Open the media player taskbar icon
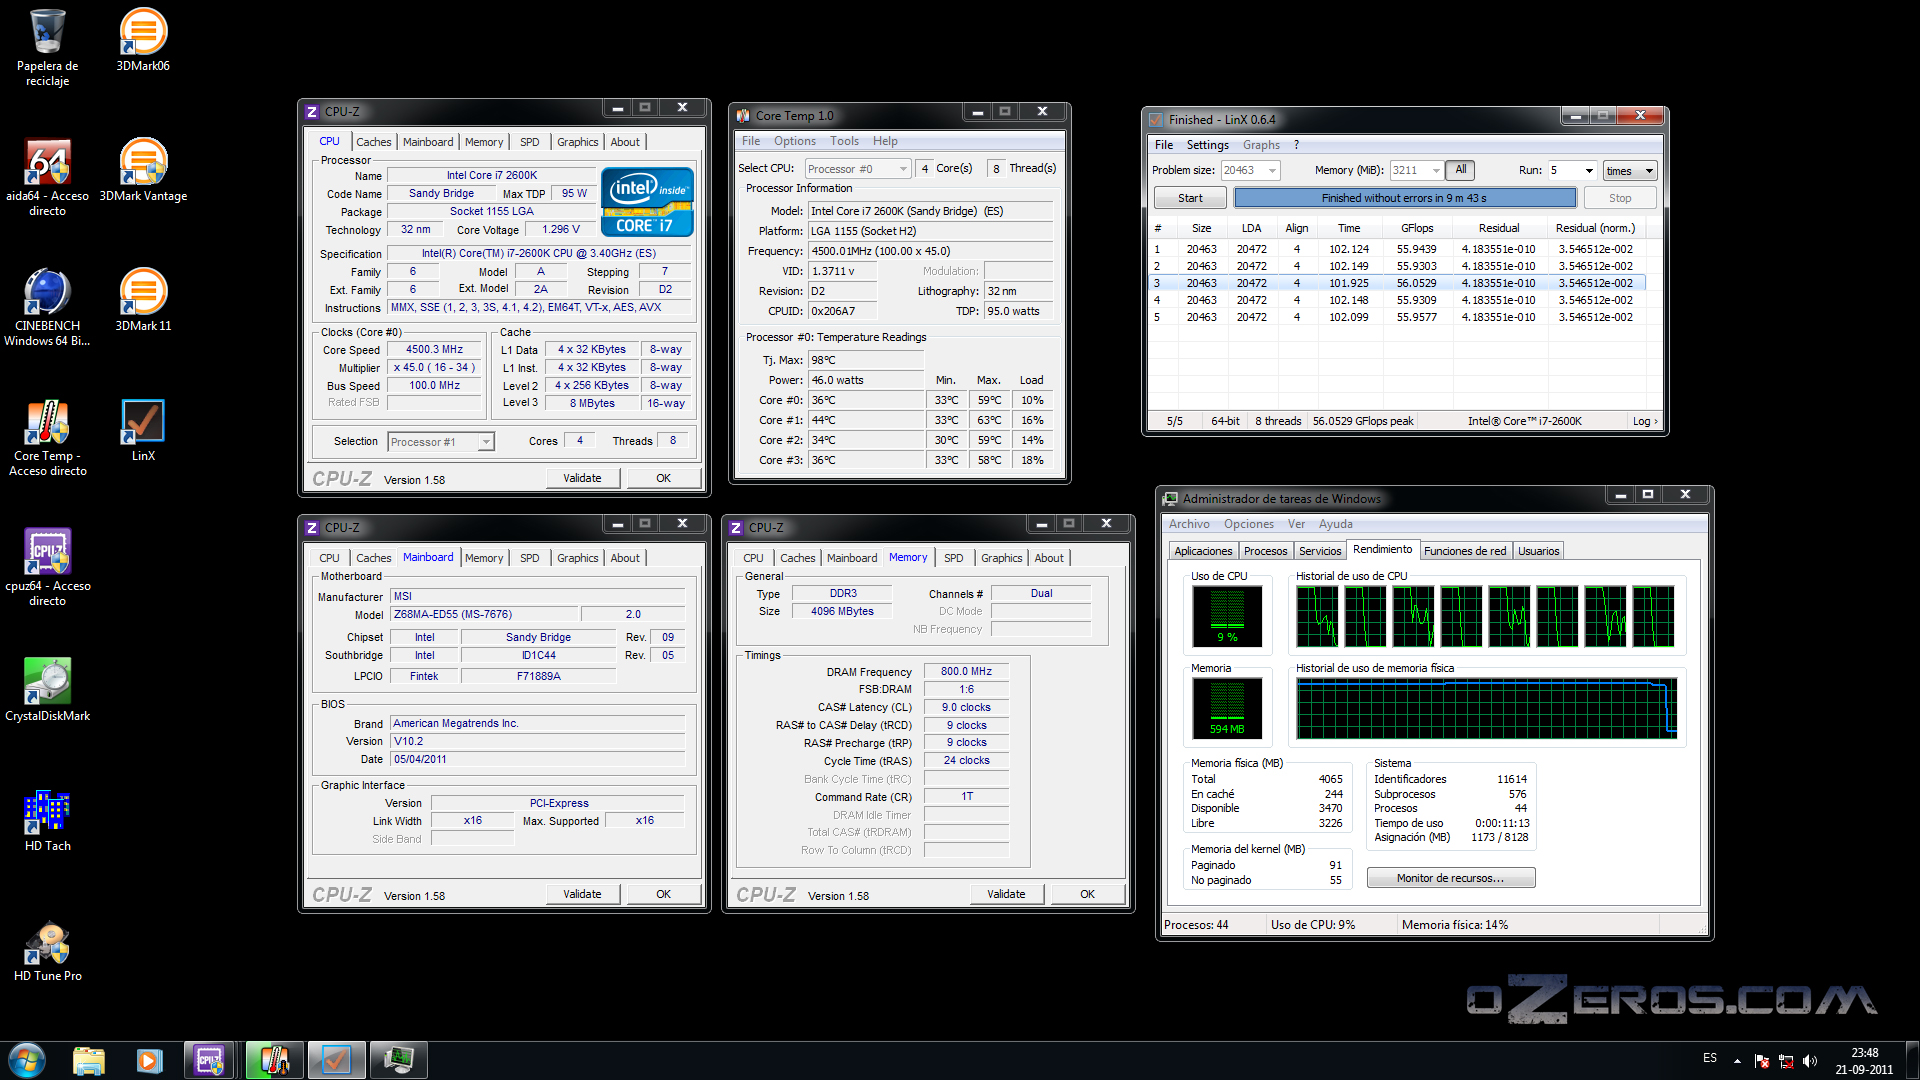The image size is (1920, 1080). (149, 1060)
